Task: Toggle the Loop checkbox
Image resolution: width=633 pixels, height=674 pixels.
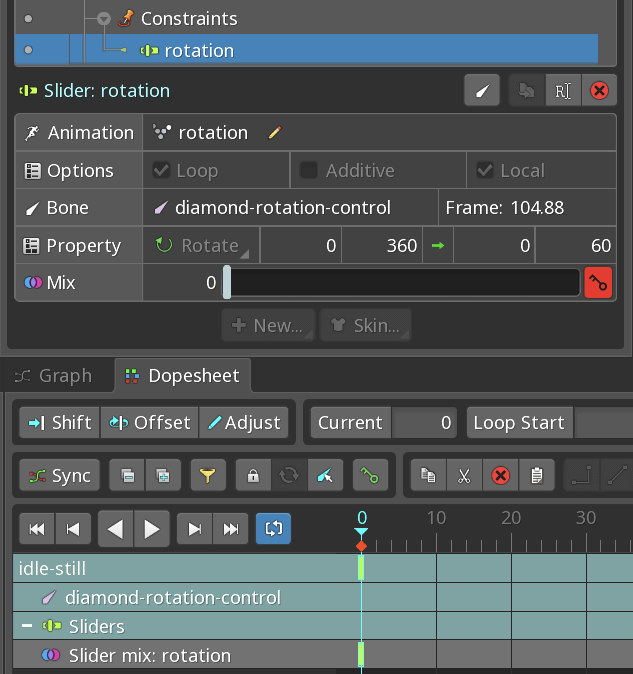Action: 162,170
